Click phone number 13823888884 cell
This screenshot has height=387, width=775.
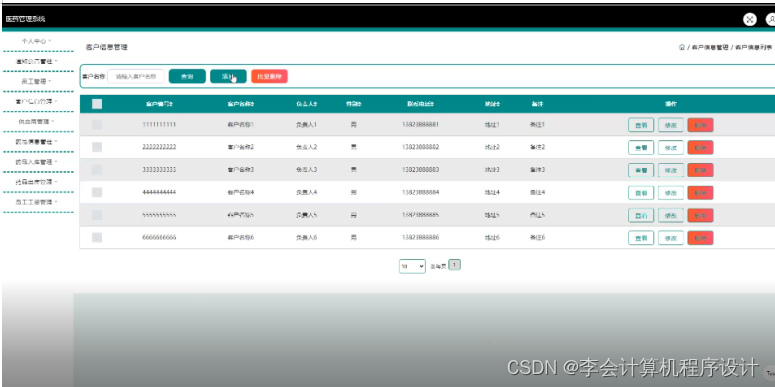[421, 192]
